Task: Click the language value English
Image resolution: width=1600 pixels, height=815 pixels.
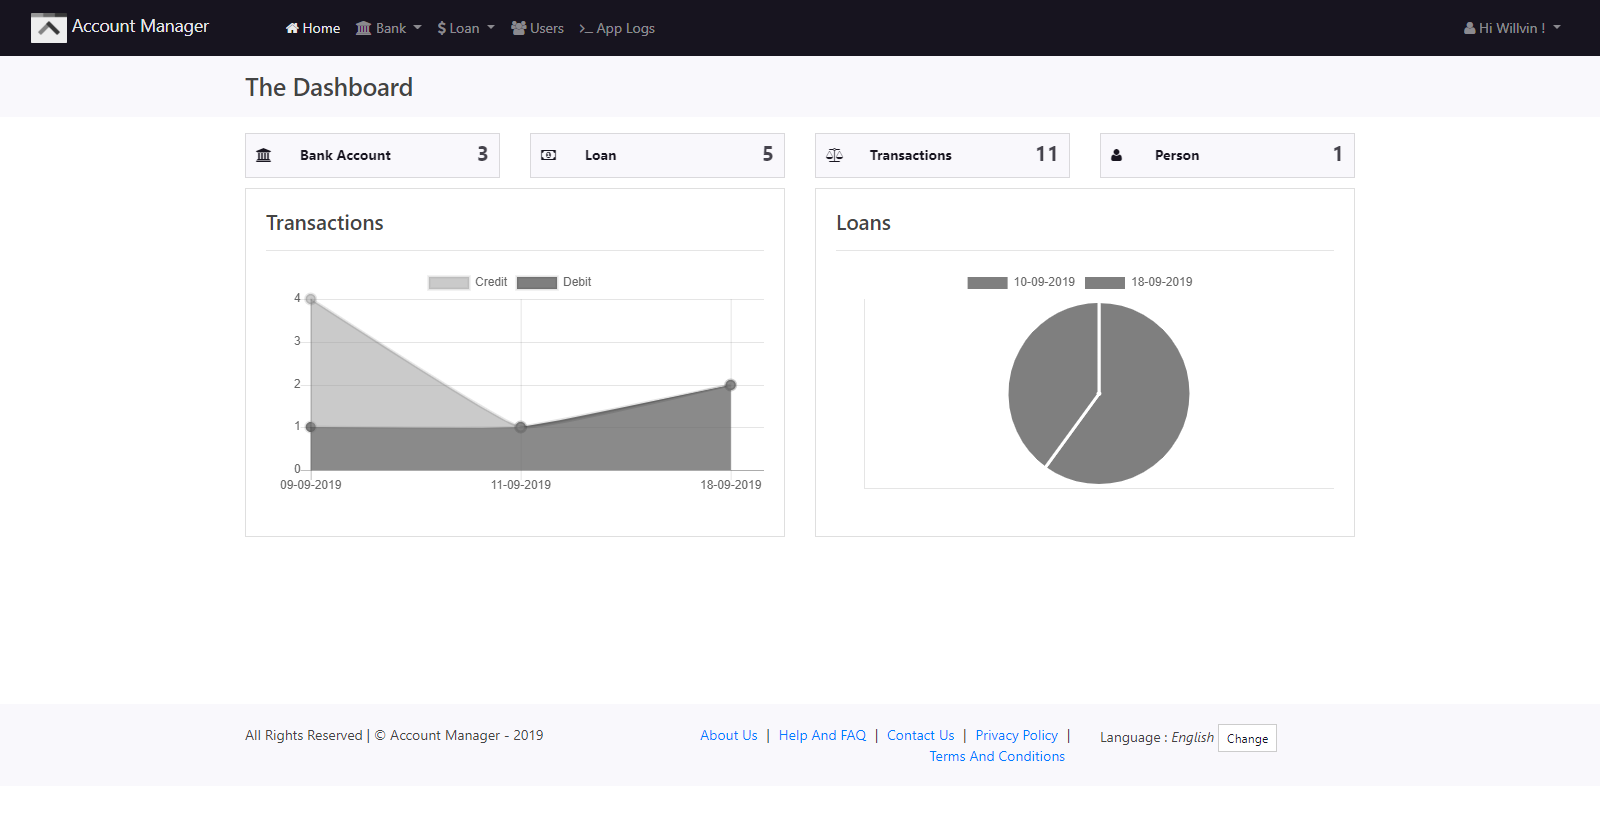Action: 1192,737
